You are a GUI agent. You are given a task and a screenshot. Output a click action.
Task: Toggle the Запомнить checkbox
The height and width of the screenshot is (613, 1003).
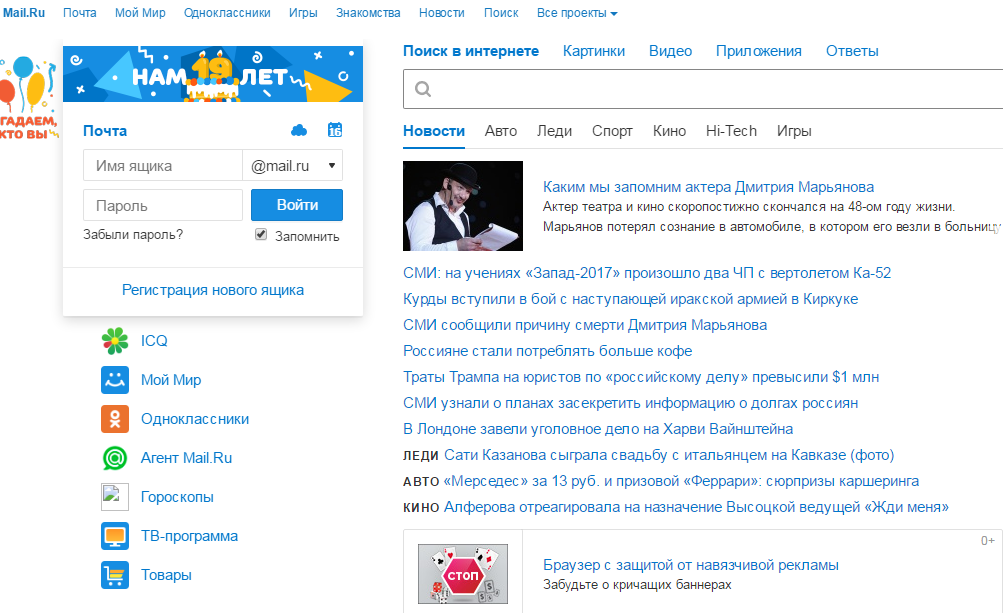click(261, 234)
